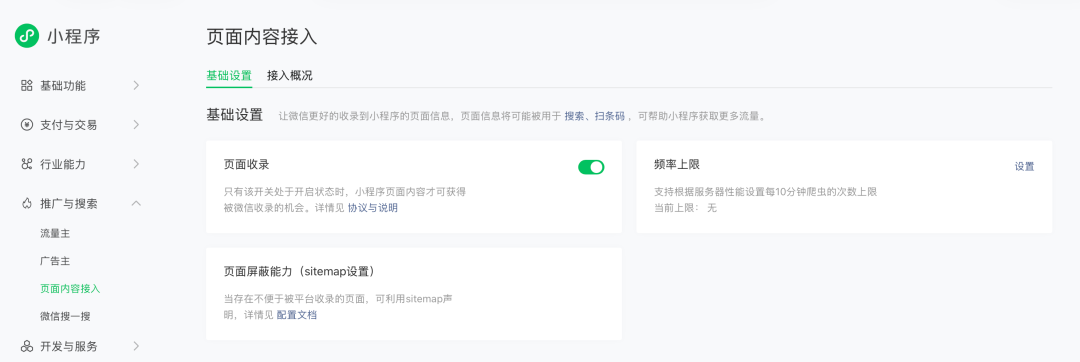This screenshot has width=1080, height=362.
Task: Click the 开发与服务 menu label
Action: point(69,345)
